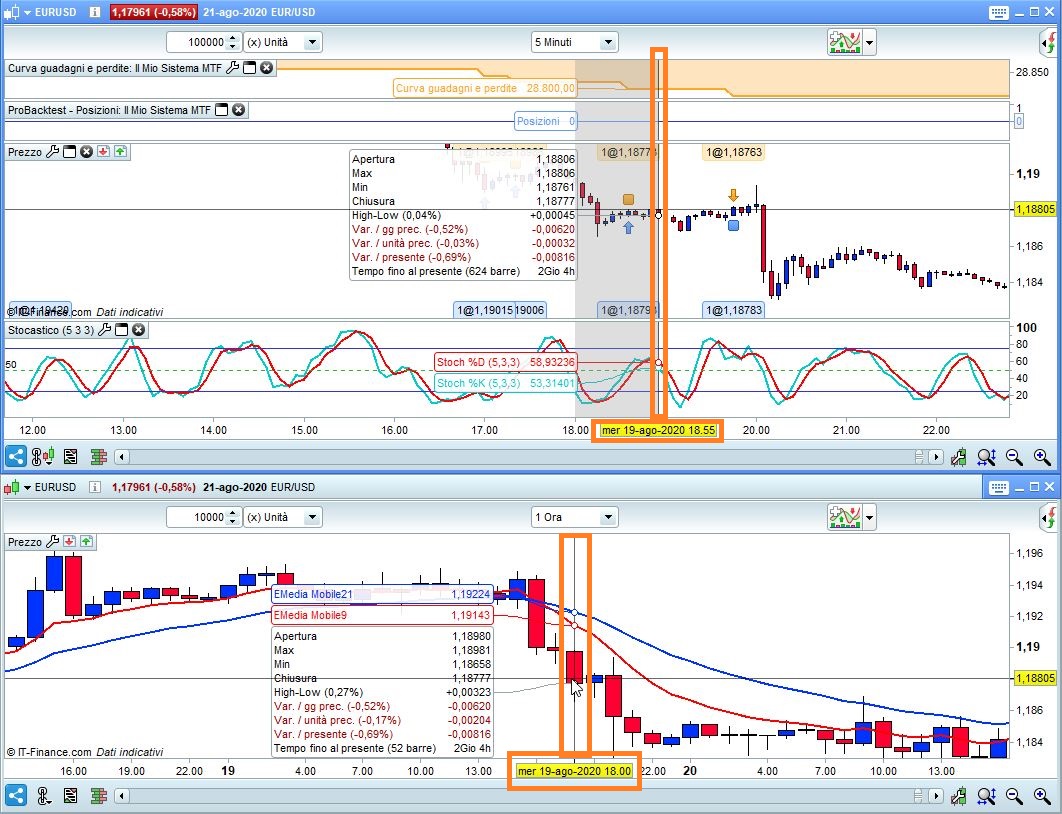Image resolution: width=1062 pixels, height=814 pixels.
Task: Open drawing objects icon in bottom chart toolbar
Action: click(x=43, y=796)
